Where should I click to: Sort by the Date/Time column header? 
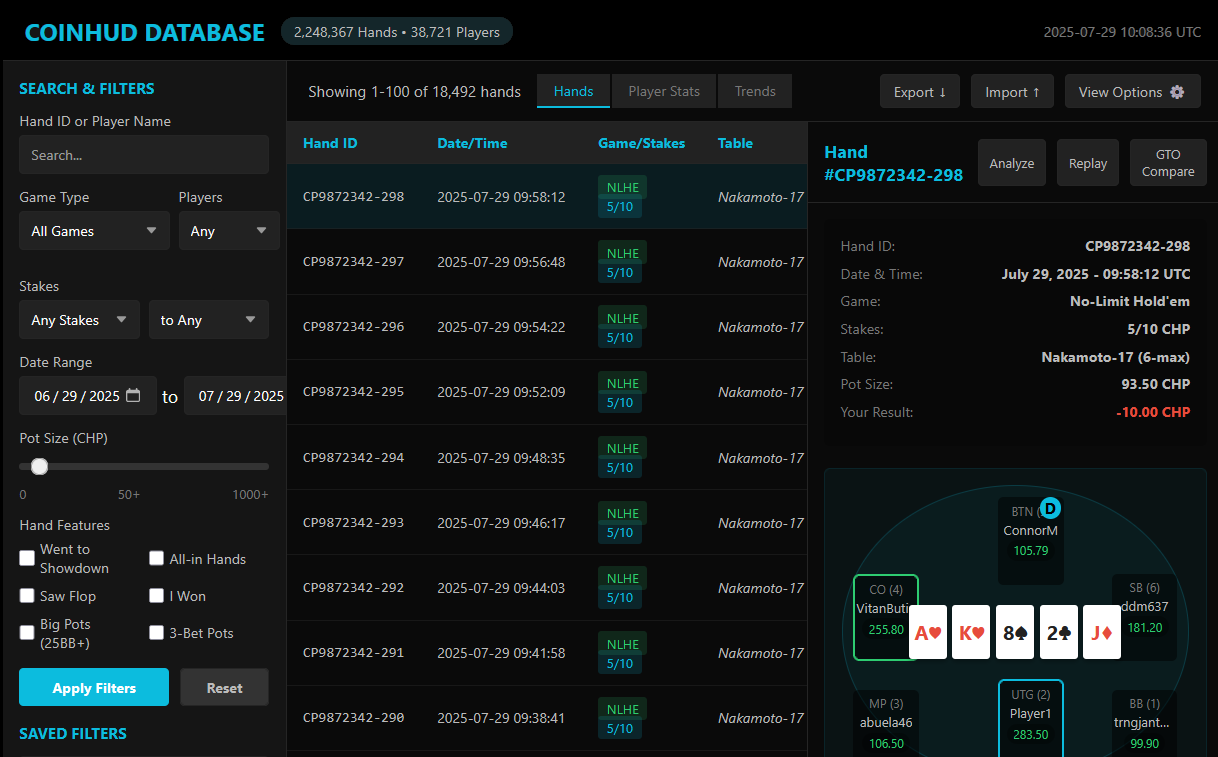coord(472,143)
